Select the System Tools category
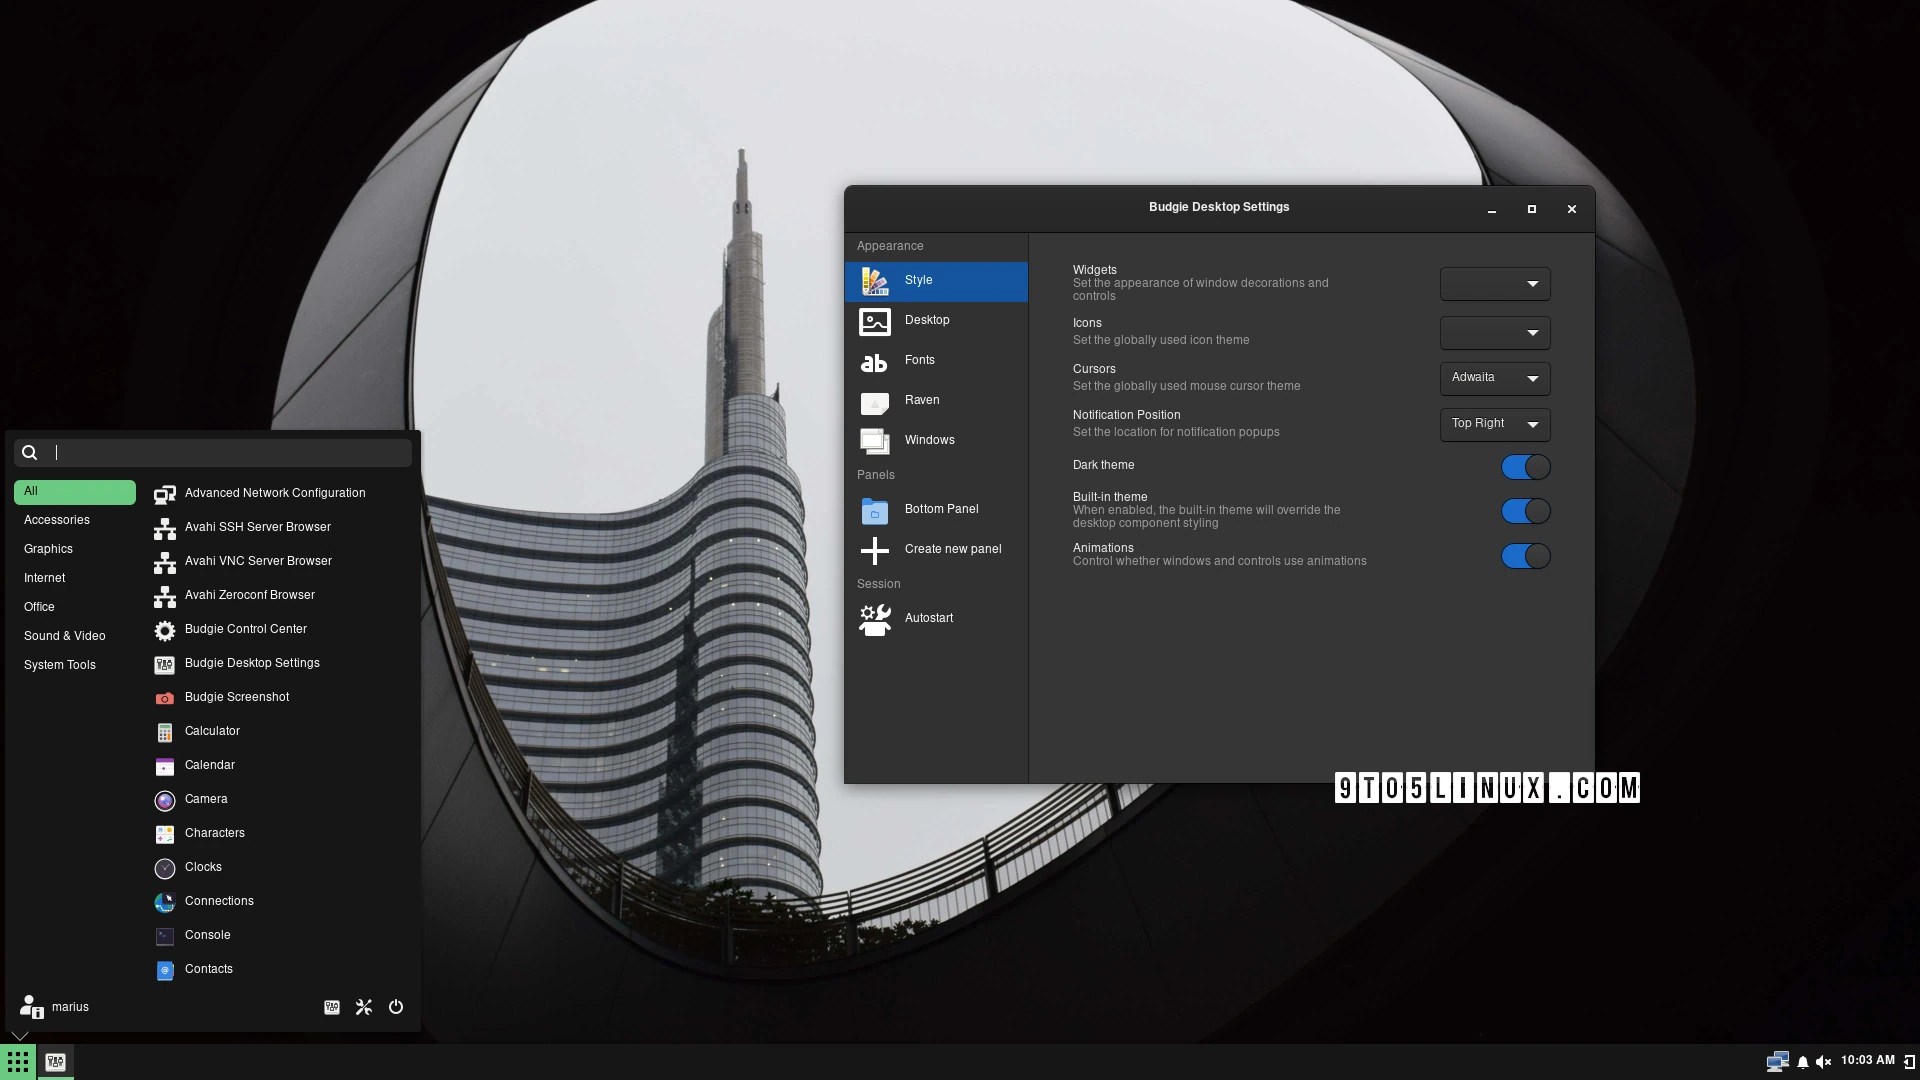The width and height of the screenshot is (1920, 1080). 75,666
